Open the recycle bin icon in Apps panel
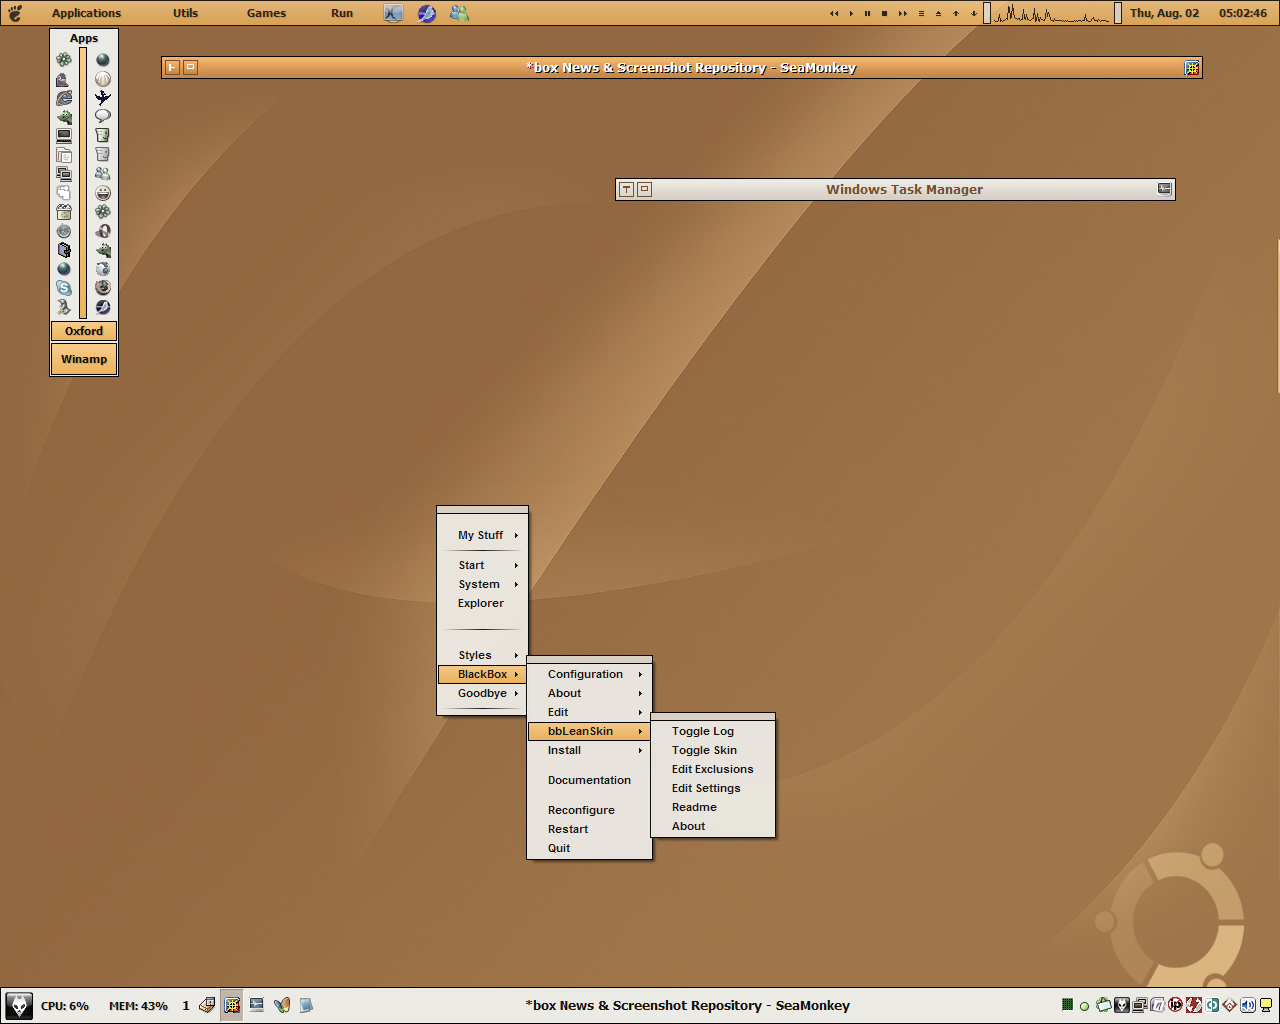1280x1024 pixels. pos(64,212)
